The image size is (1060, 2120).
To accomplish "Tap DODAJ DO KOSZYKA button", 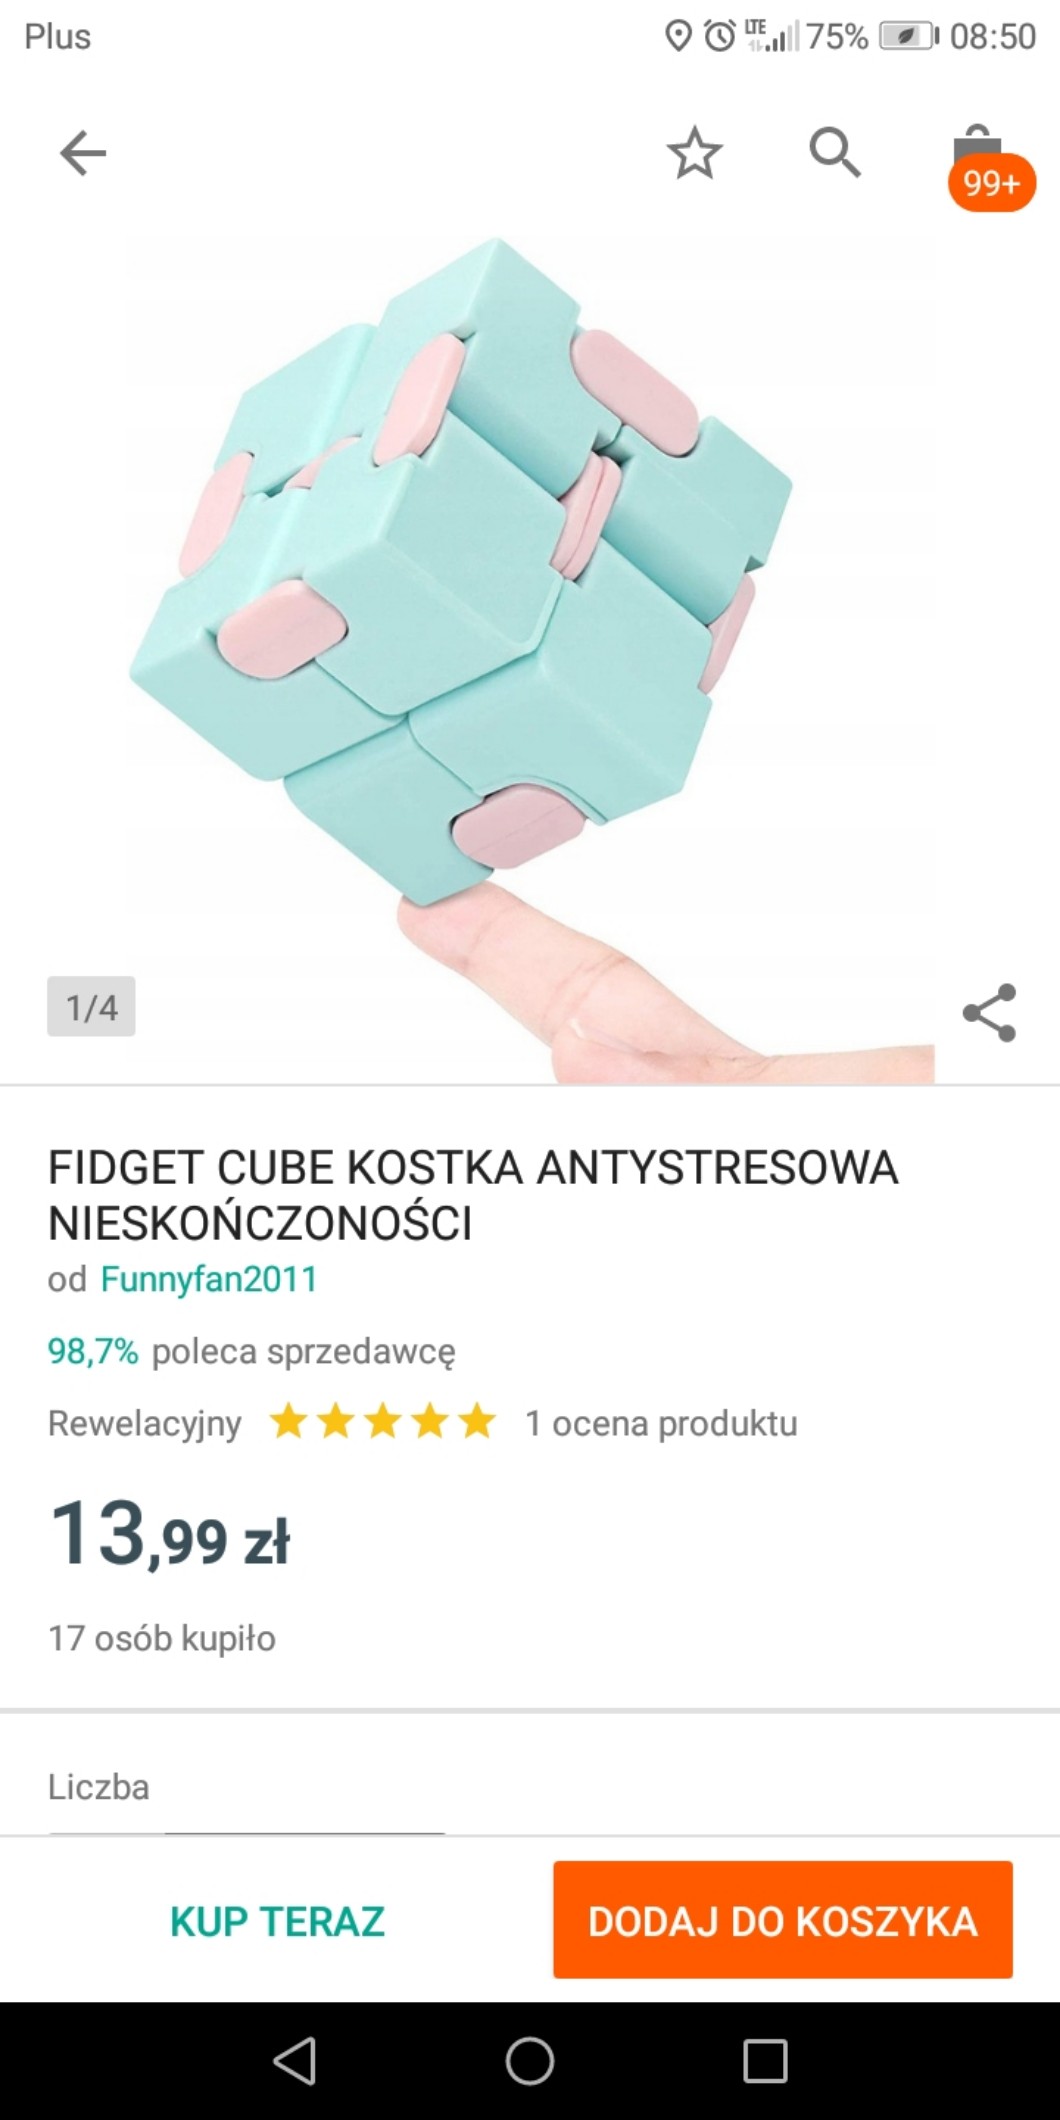I will click(x=783, y=1920).
